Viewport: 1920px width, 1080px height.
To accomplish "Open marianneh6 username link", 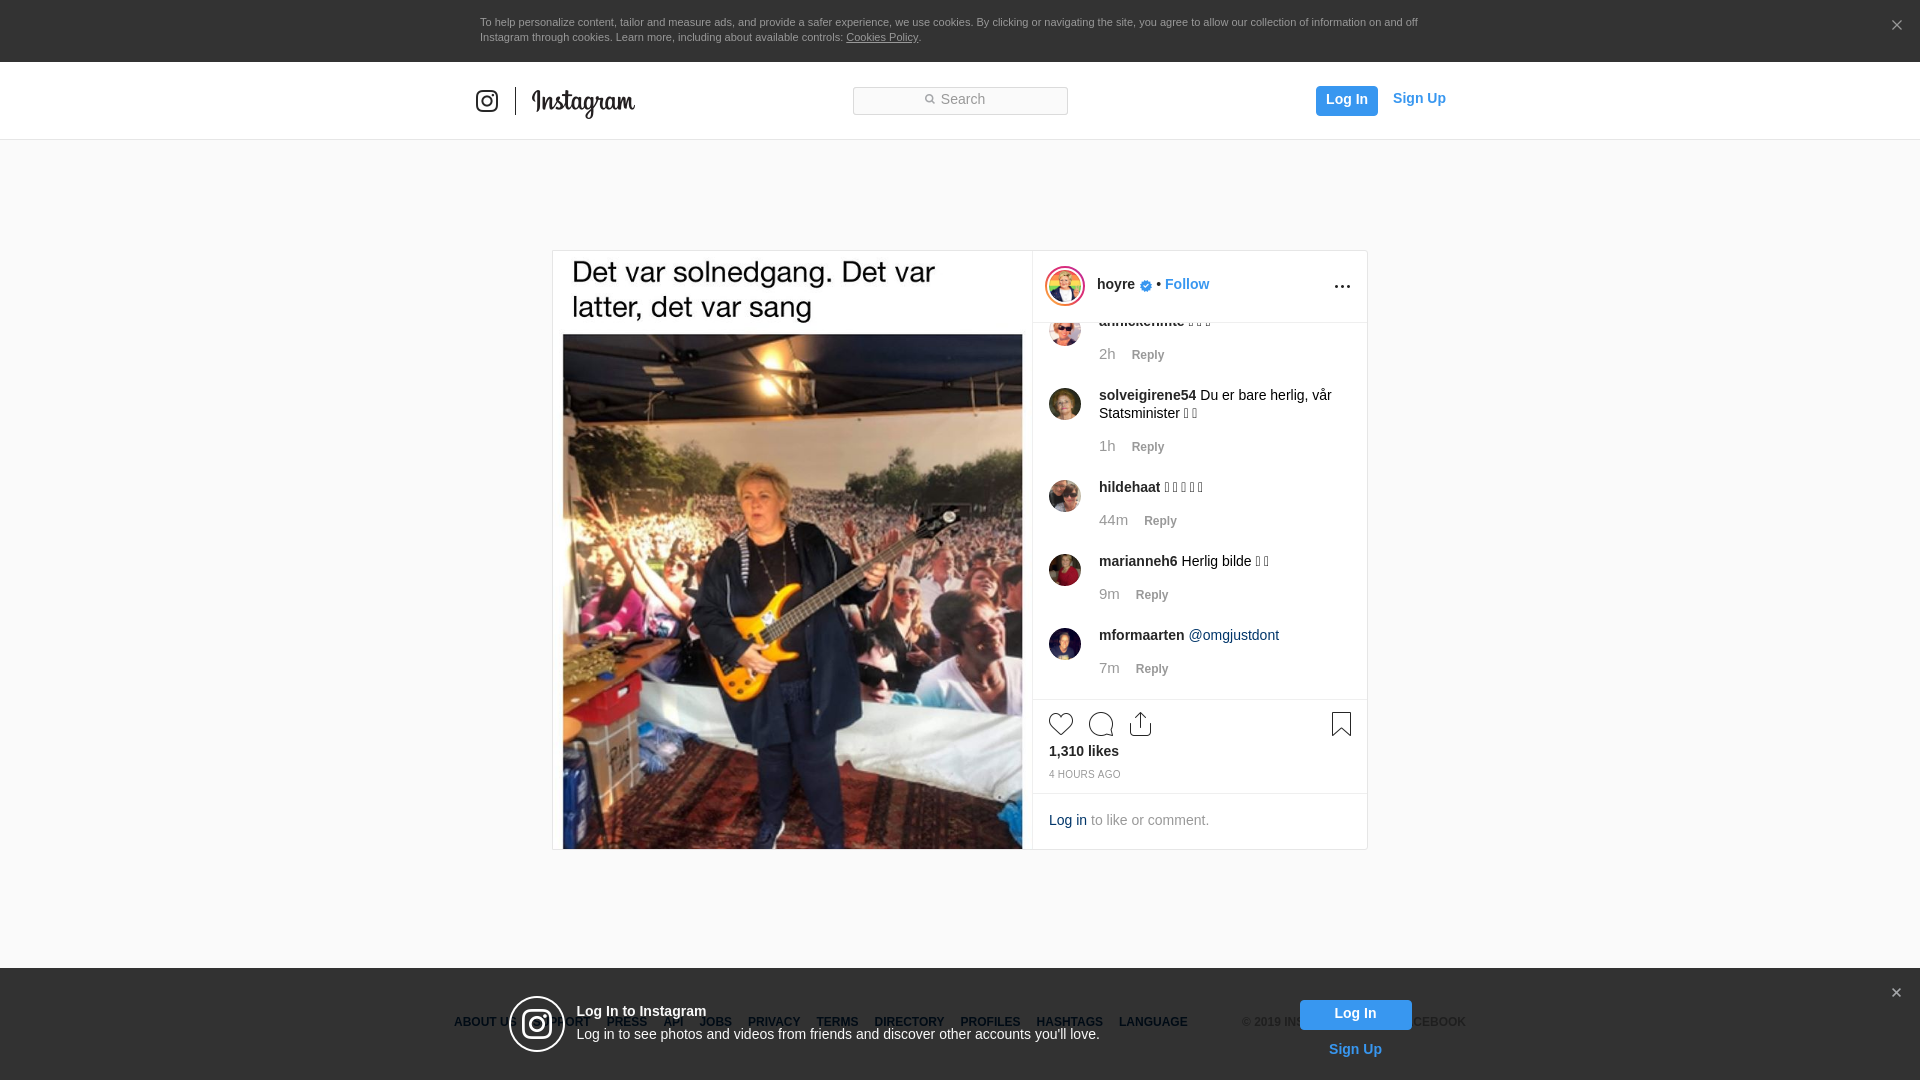I will point(1138,561).
